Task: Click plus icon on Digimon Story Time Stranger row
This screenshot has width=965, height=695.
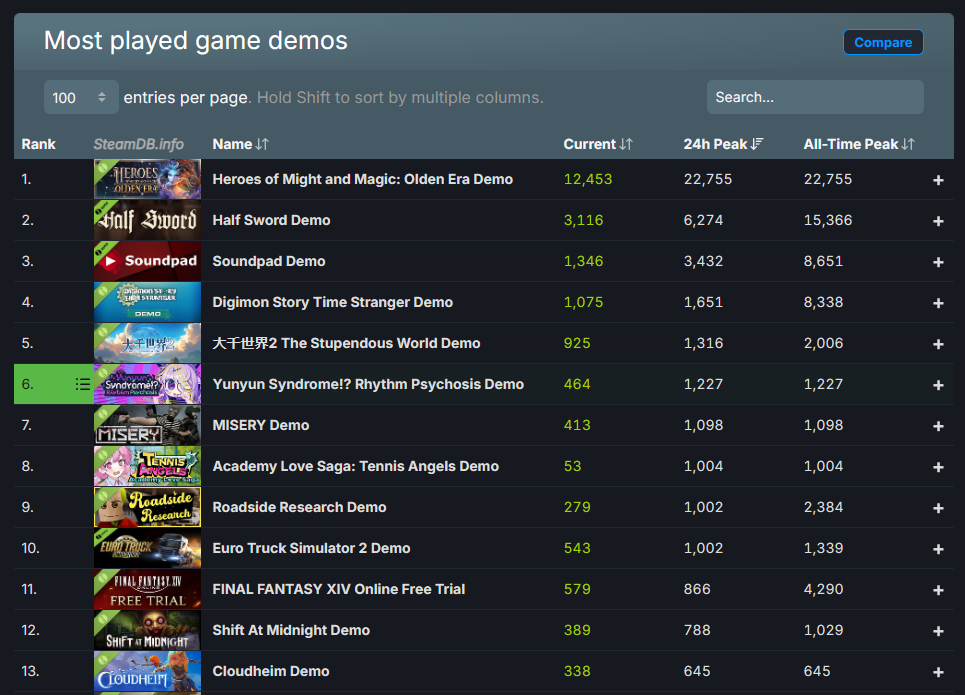Action: click(x=938, y=303)
